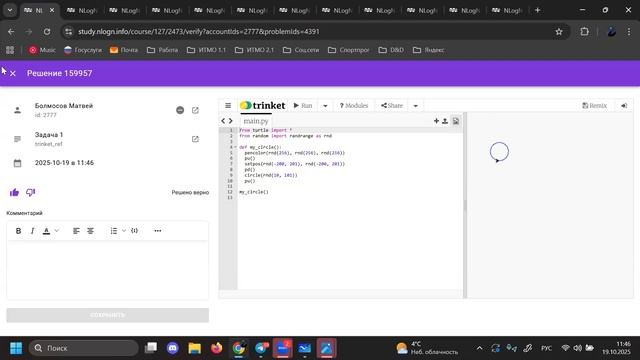Screen dimensions: 640x360
Task: Open the trinket hamburger menu
Action: tap(228, 106)
